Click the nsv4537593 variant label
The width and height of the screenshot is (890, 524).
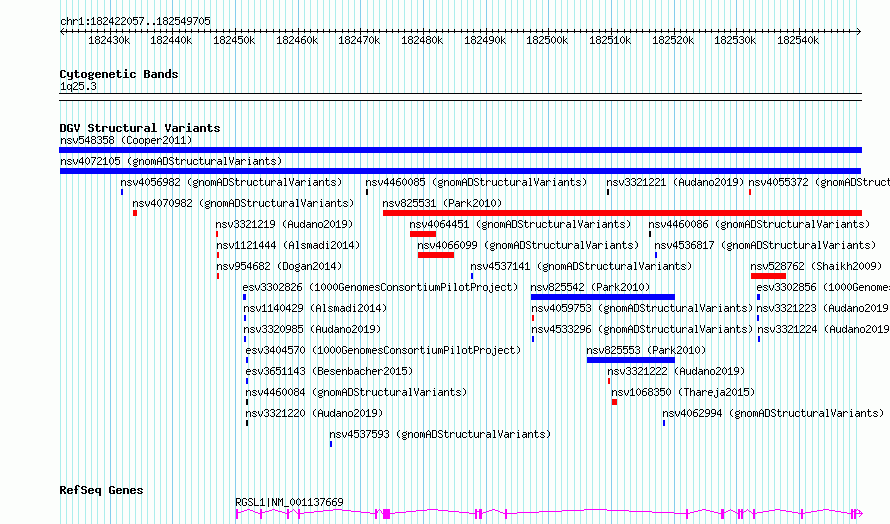click(440, 434)
